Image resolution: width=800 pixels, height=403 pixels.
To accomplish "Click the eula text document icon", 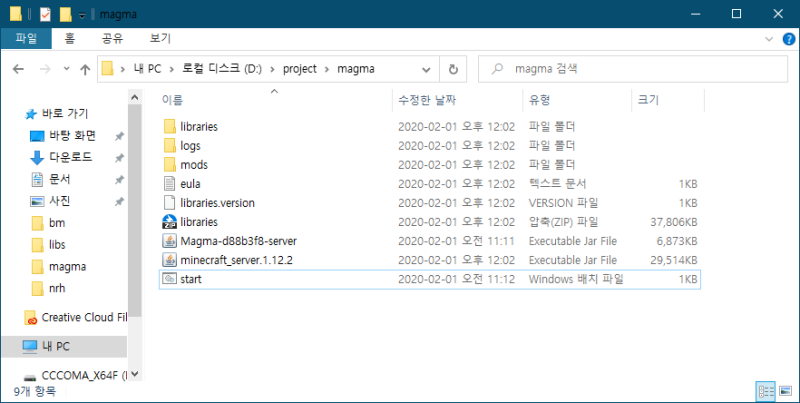I will pos(169,184).
